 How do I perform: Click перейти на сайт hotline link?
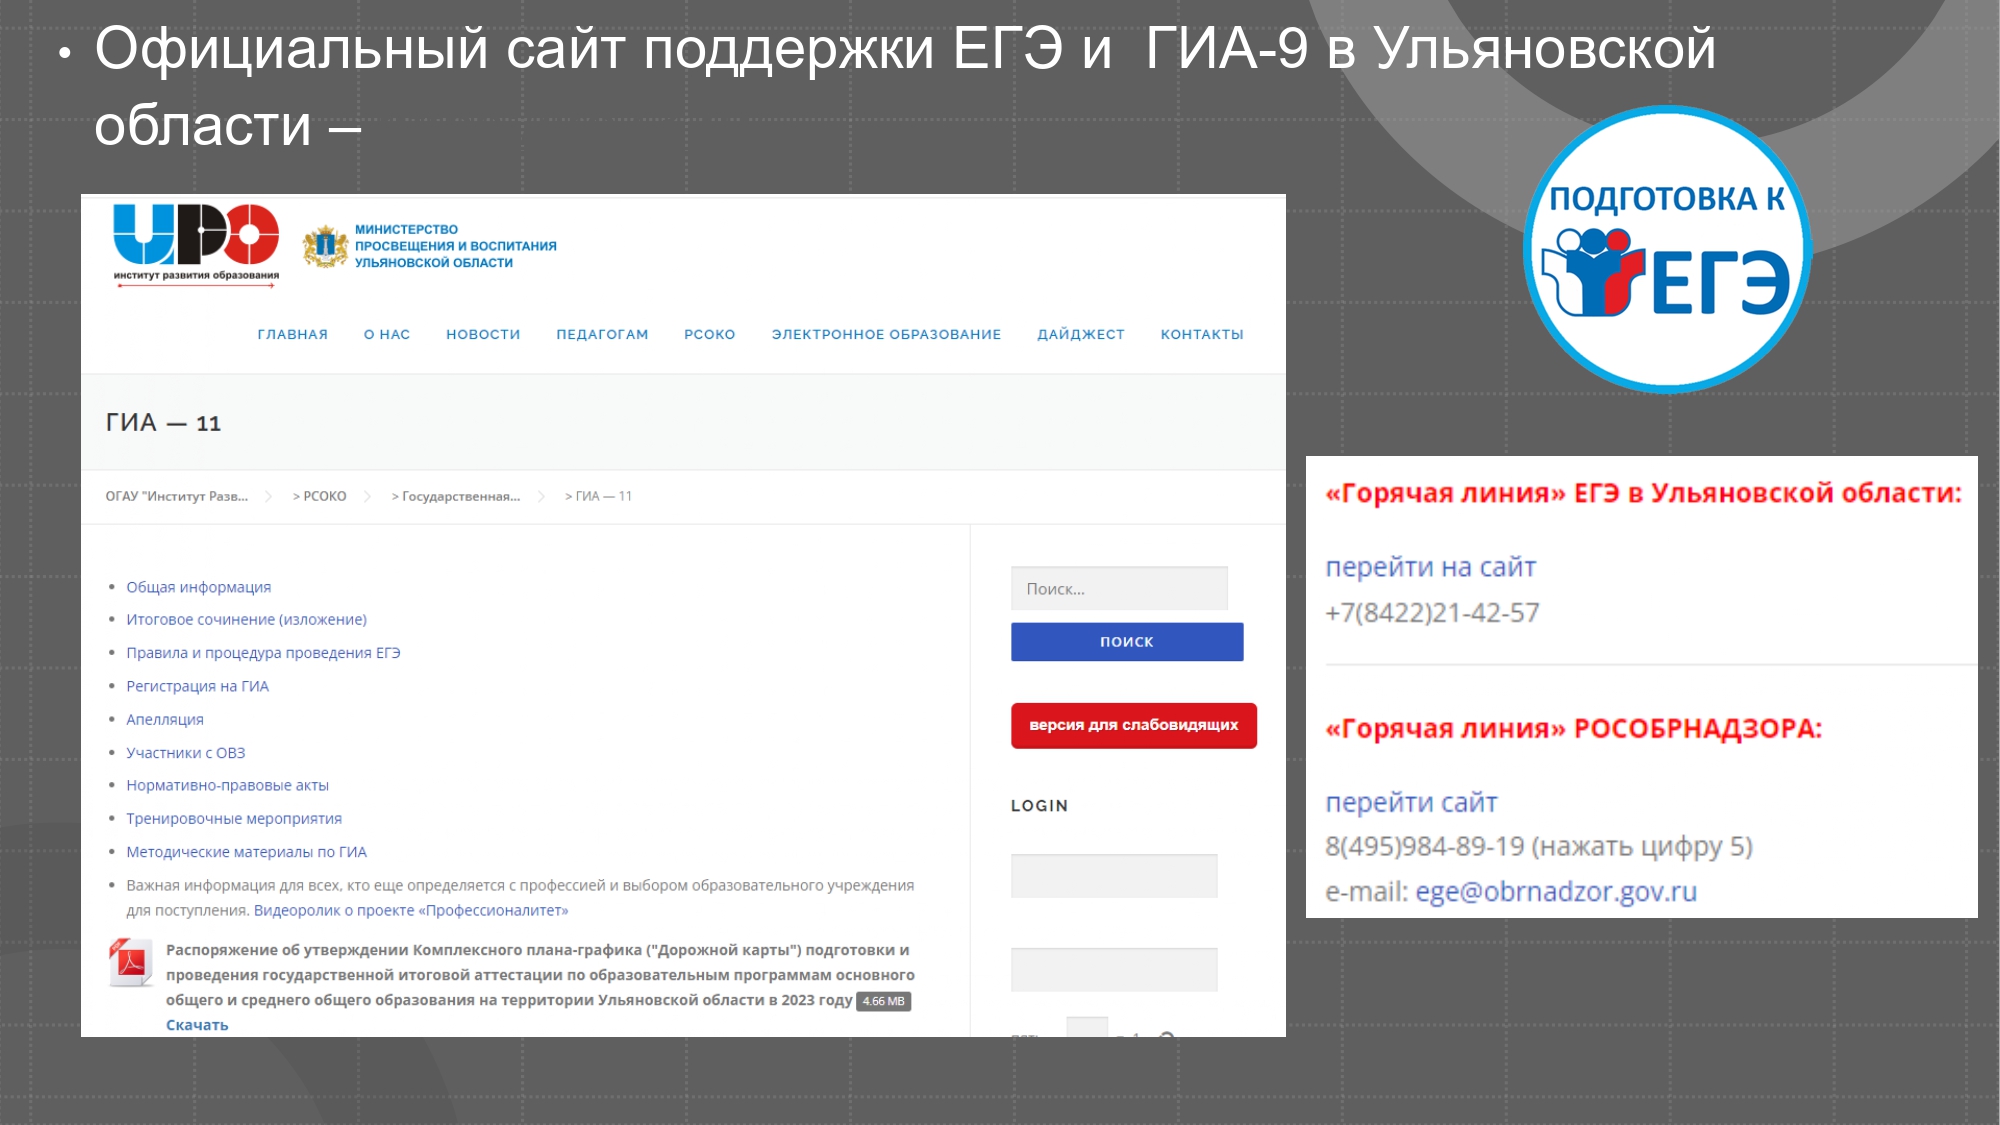pyautogui.click(x=1430, y=567)
